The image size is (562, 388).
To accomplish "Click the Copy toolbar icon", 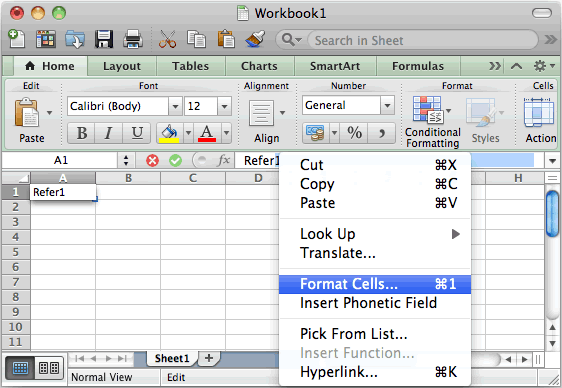I will pos(196,39).
